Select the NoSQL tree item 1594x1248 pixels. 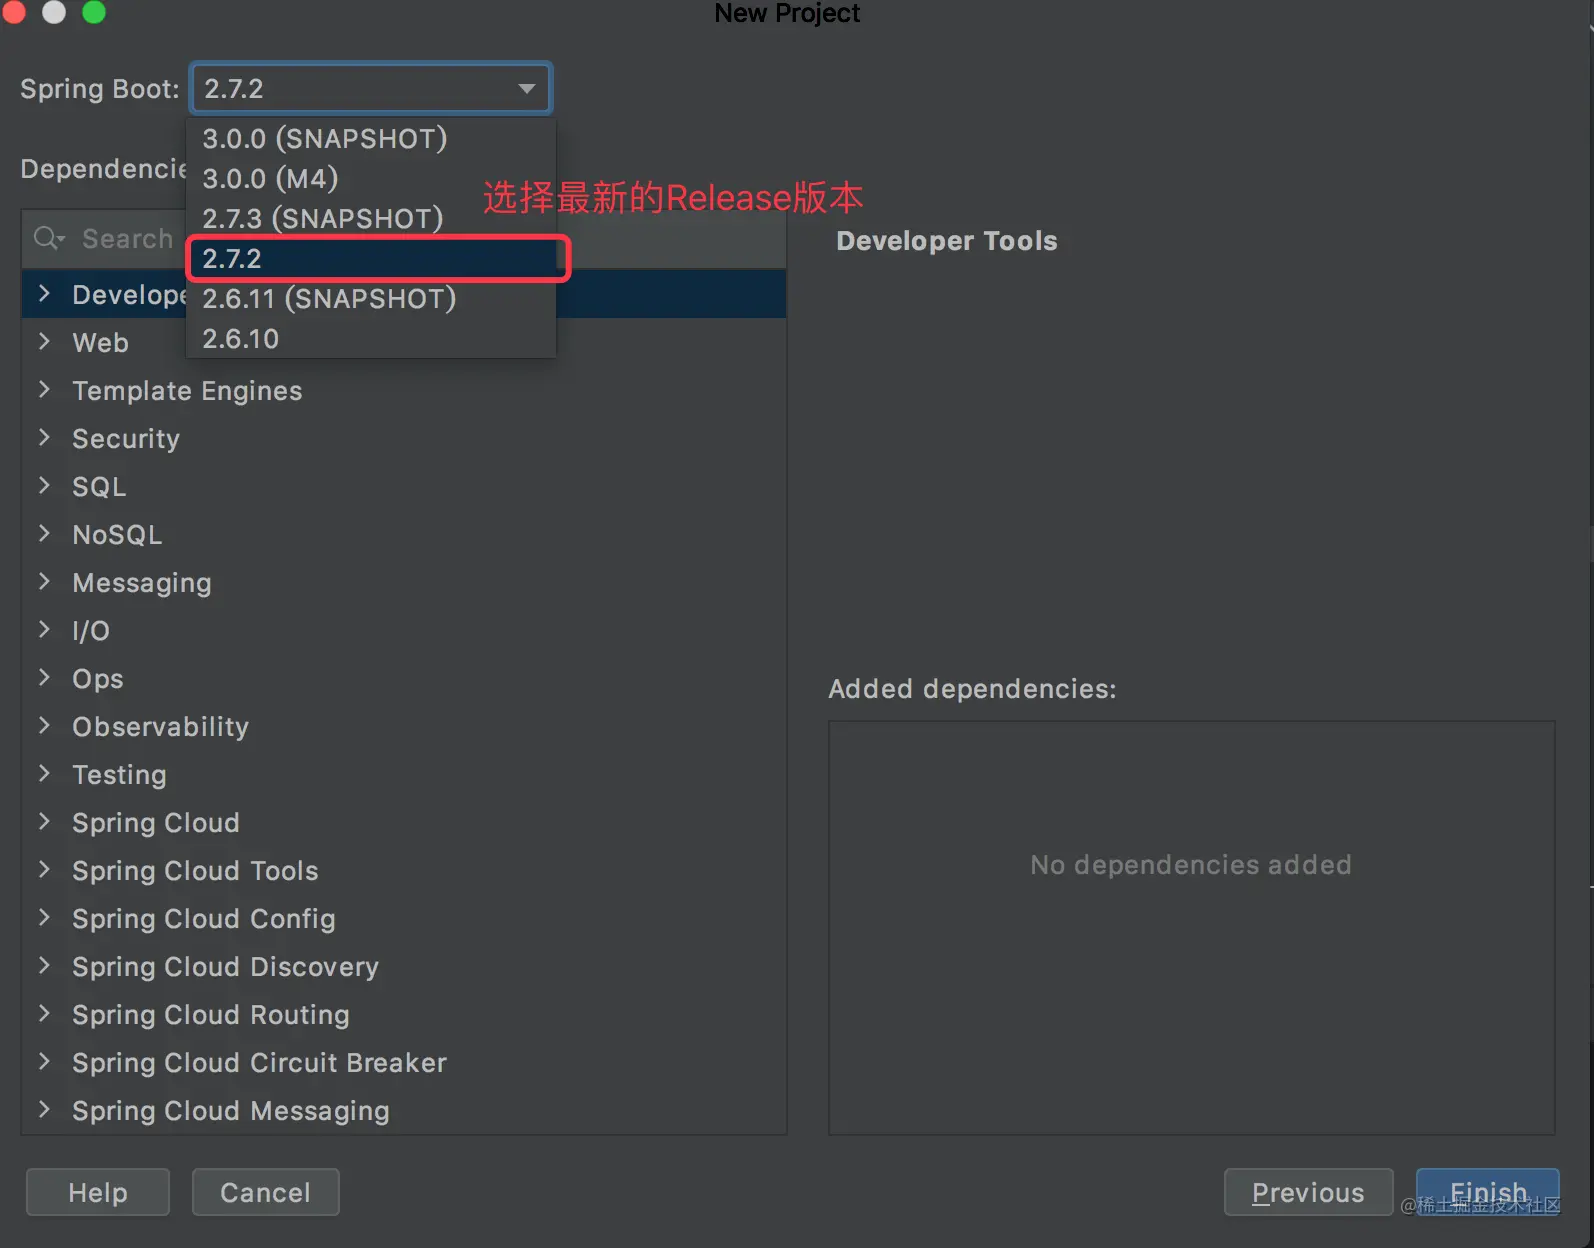pyautogui.click(x=117, y=535)
